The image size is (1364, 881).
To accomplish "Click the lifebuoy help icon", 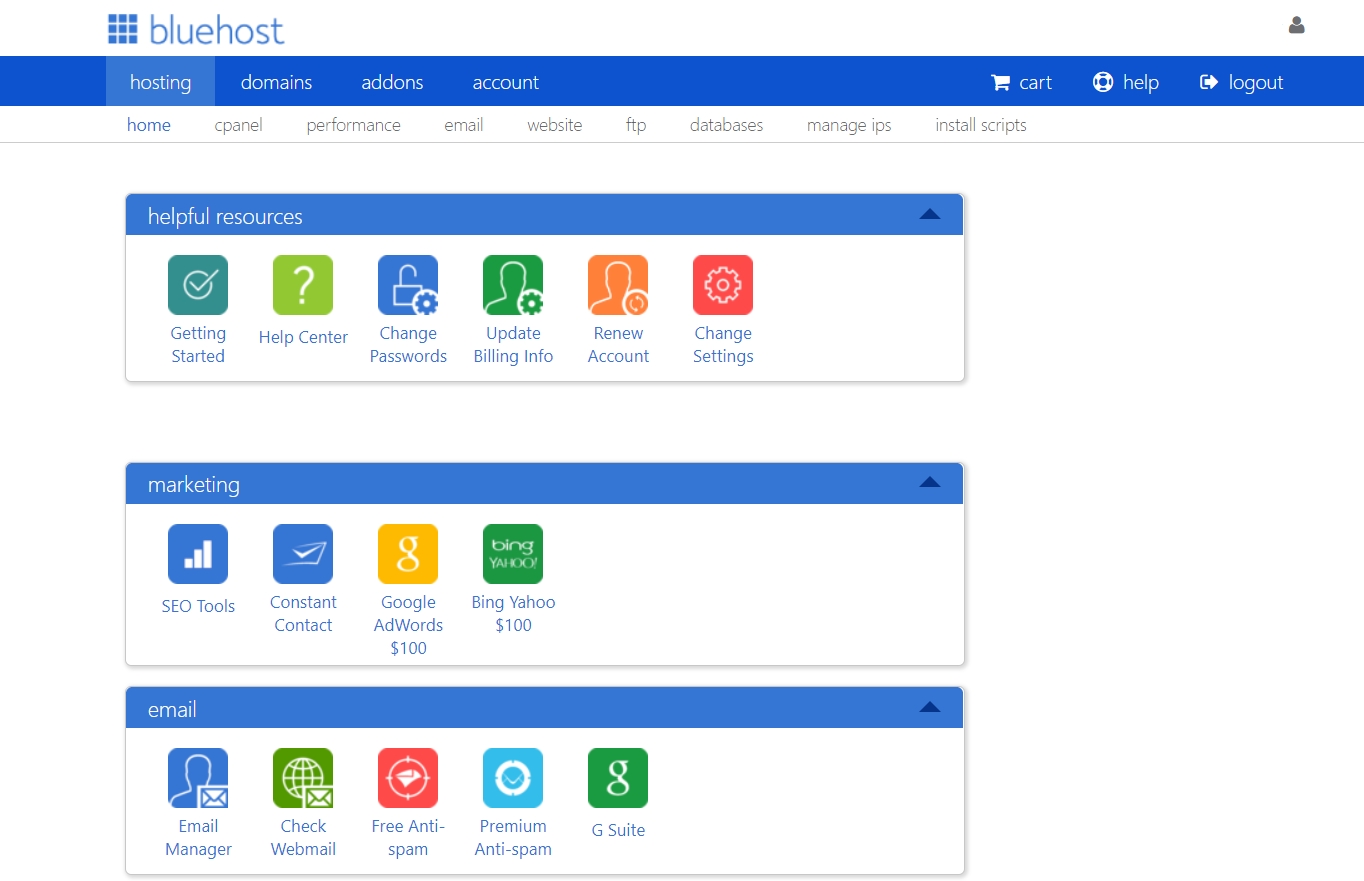I will point(1103,82).
